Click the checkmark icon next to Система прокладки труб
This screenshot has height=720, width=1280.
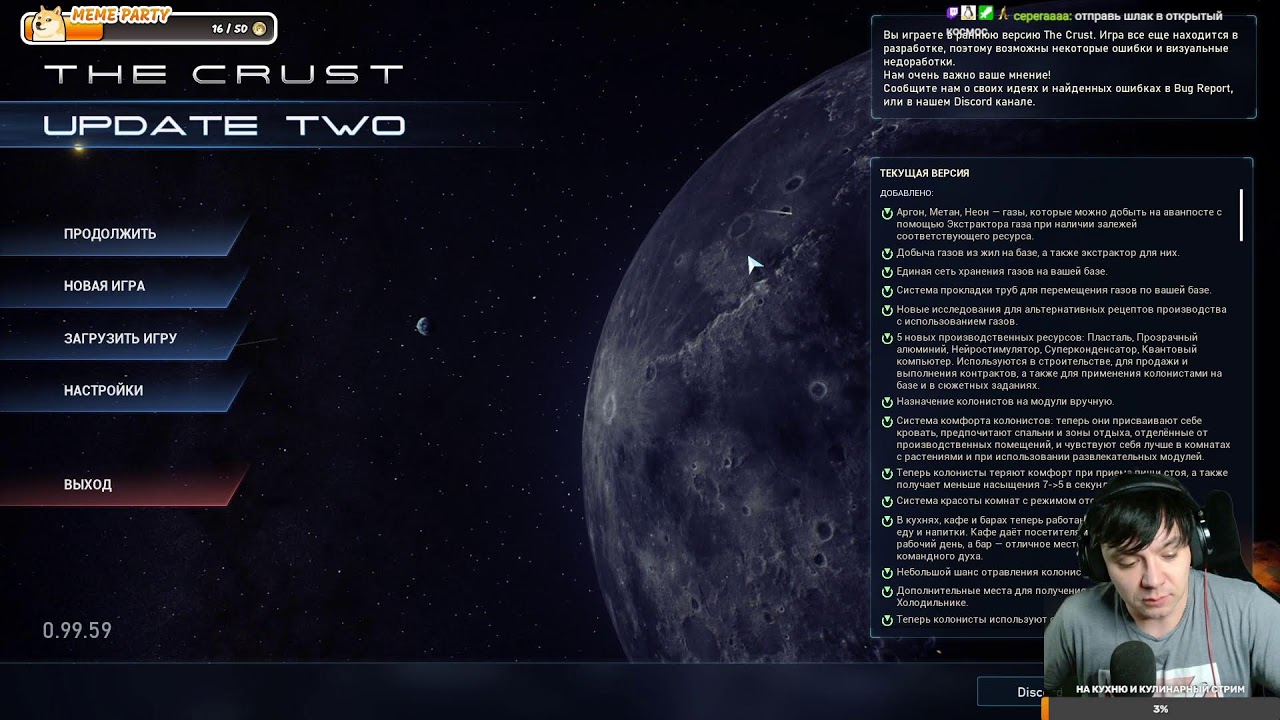(x=887, y=291)
